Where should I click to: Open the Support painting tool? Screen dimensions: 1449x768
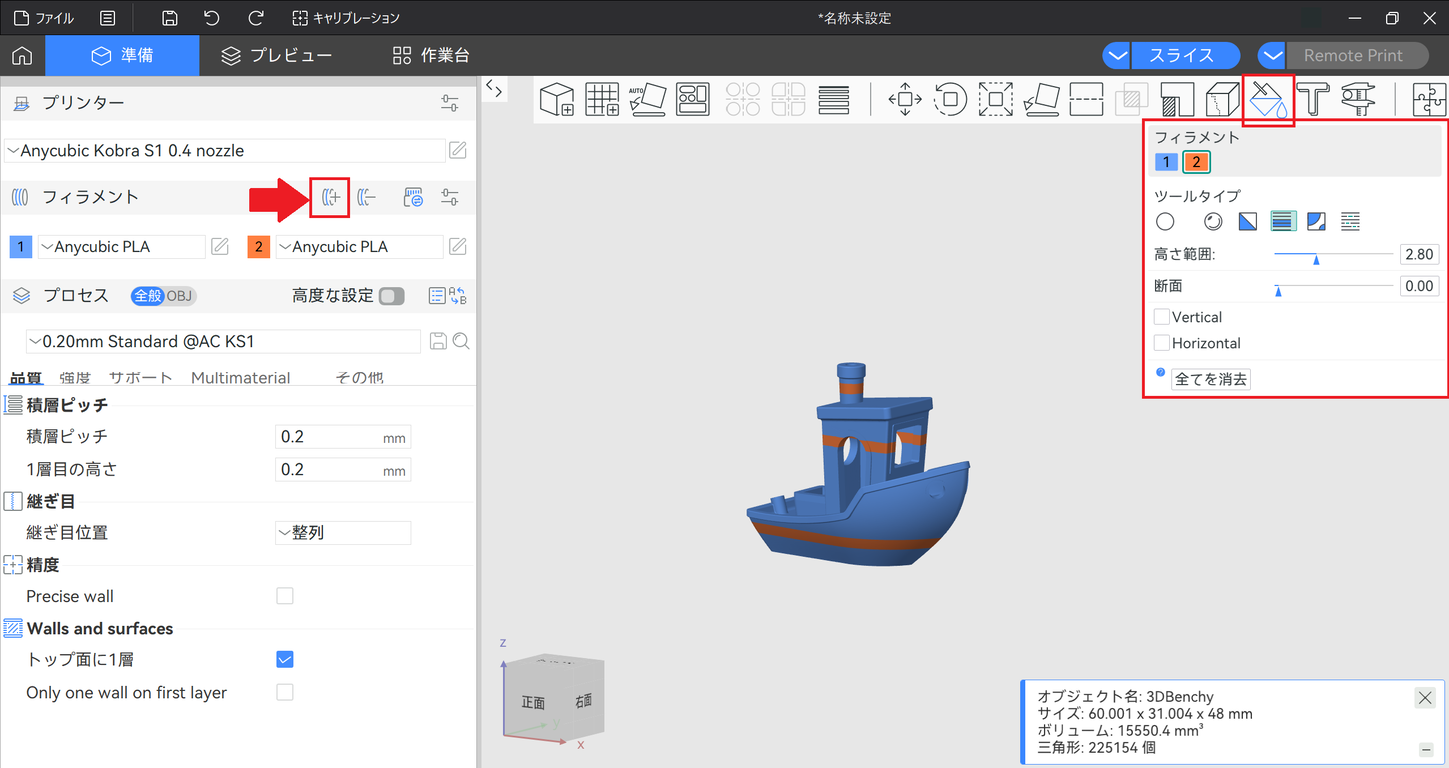point(1178,99)
